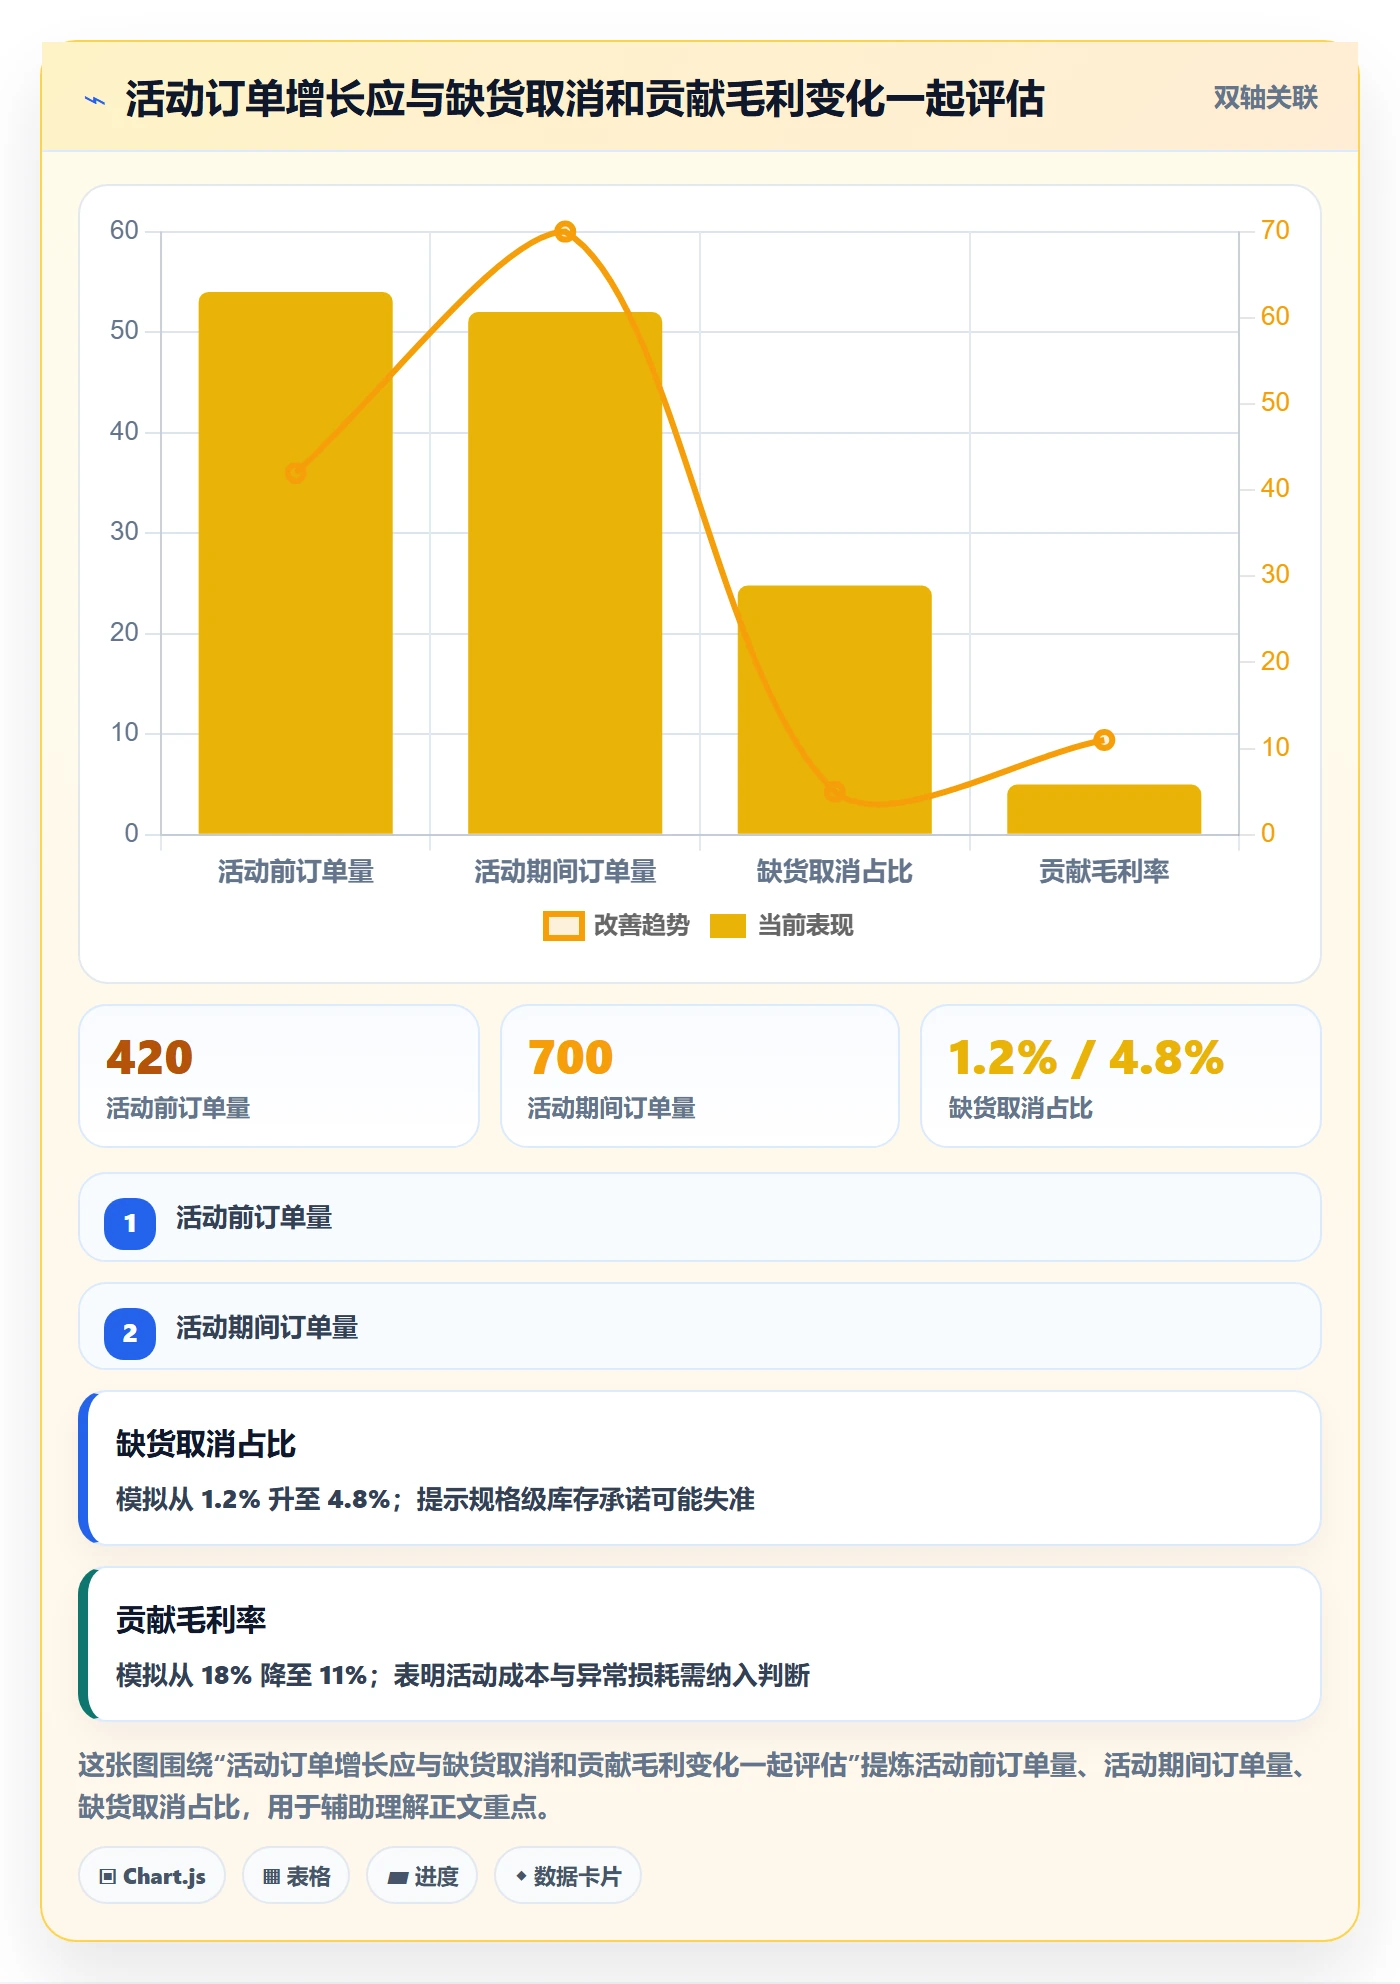The image size is (1400, 1984).
Task: Click the 1.2% / 4.8% stat value
Action: click(1086, 1058)
